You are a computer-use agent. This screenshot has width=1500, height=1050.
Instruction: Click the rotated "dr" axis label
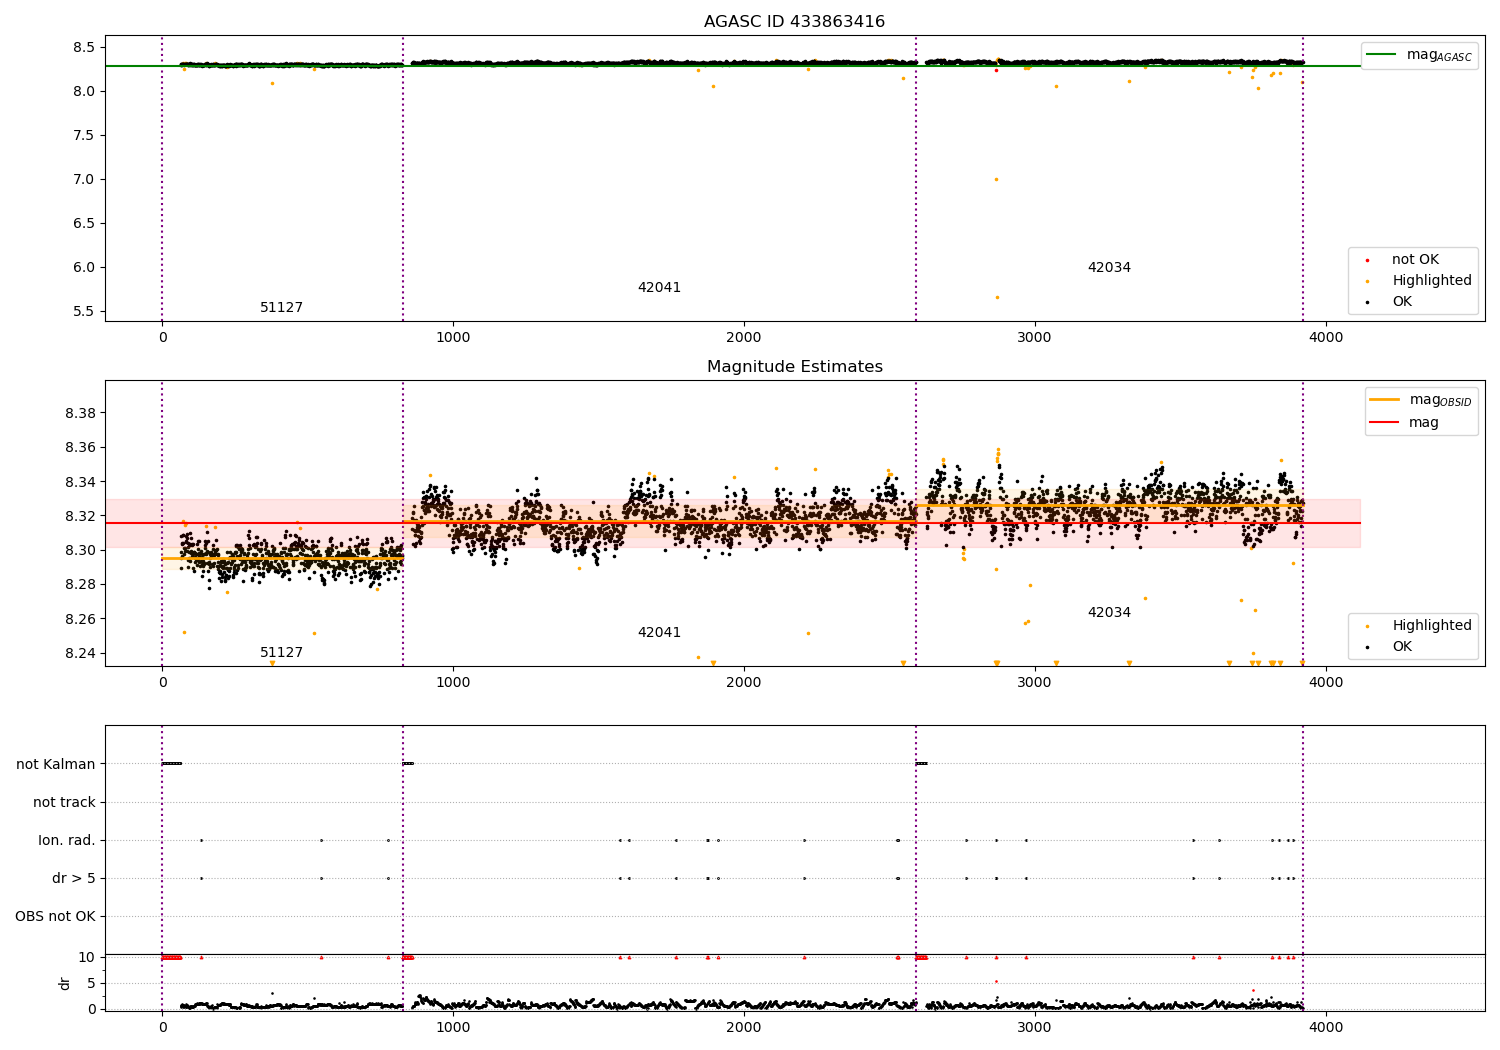click(65, 983)
